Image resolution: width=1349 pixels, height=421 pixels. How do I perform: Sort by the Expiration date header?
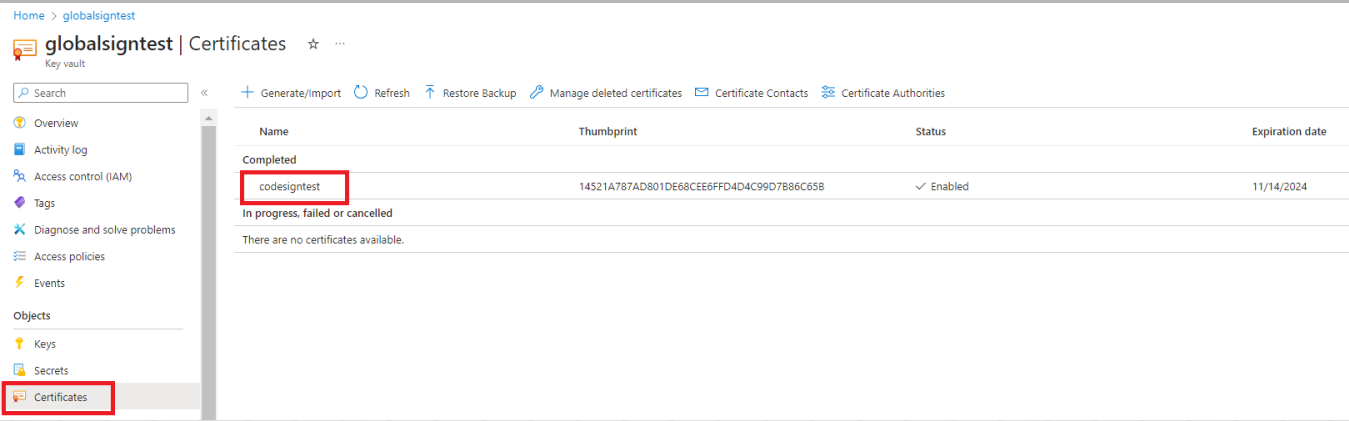coord(1289,132)
